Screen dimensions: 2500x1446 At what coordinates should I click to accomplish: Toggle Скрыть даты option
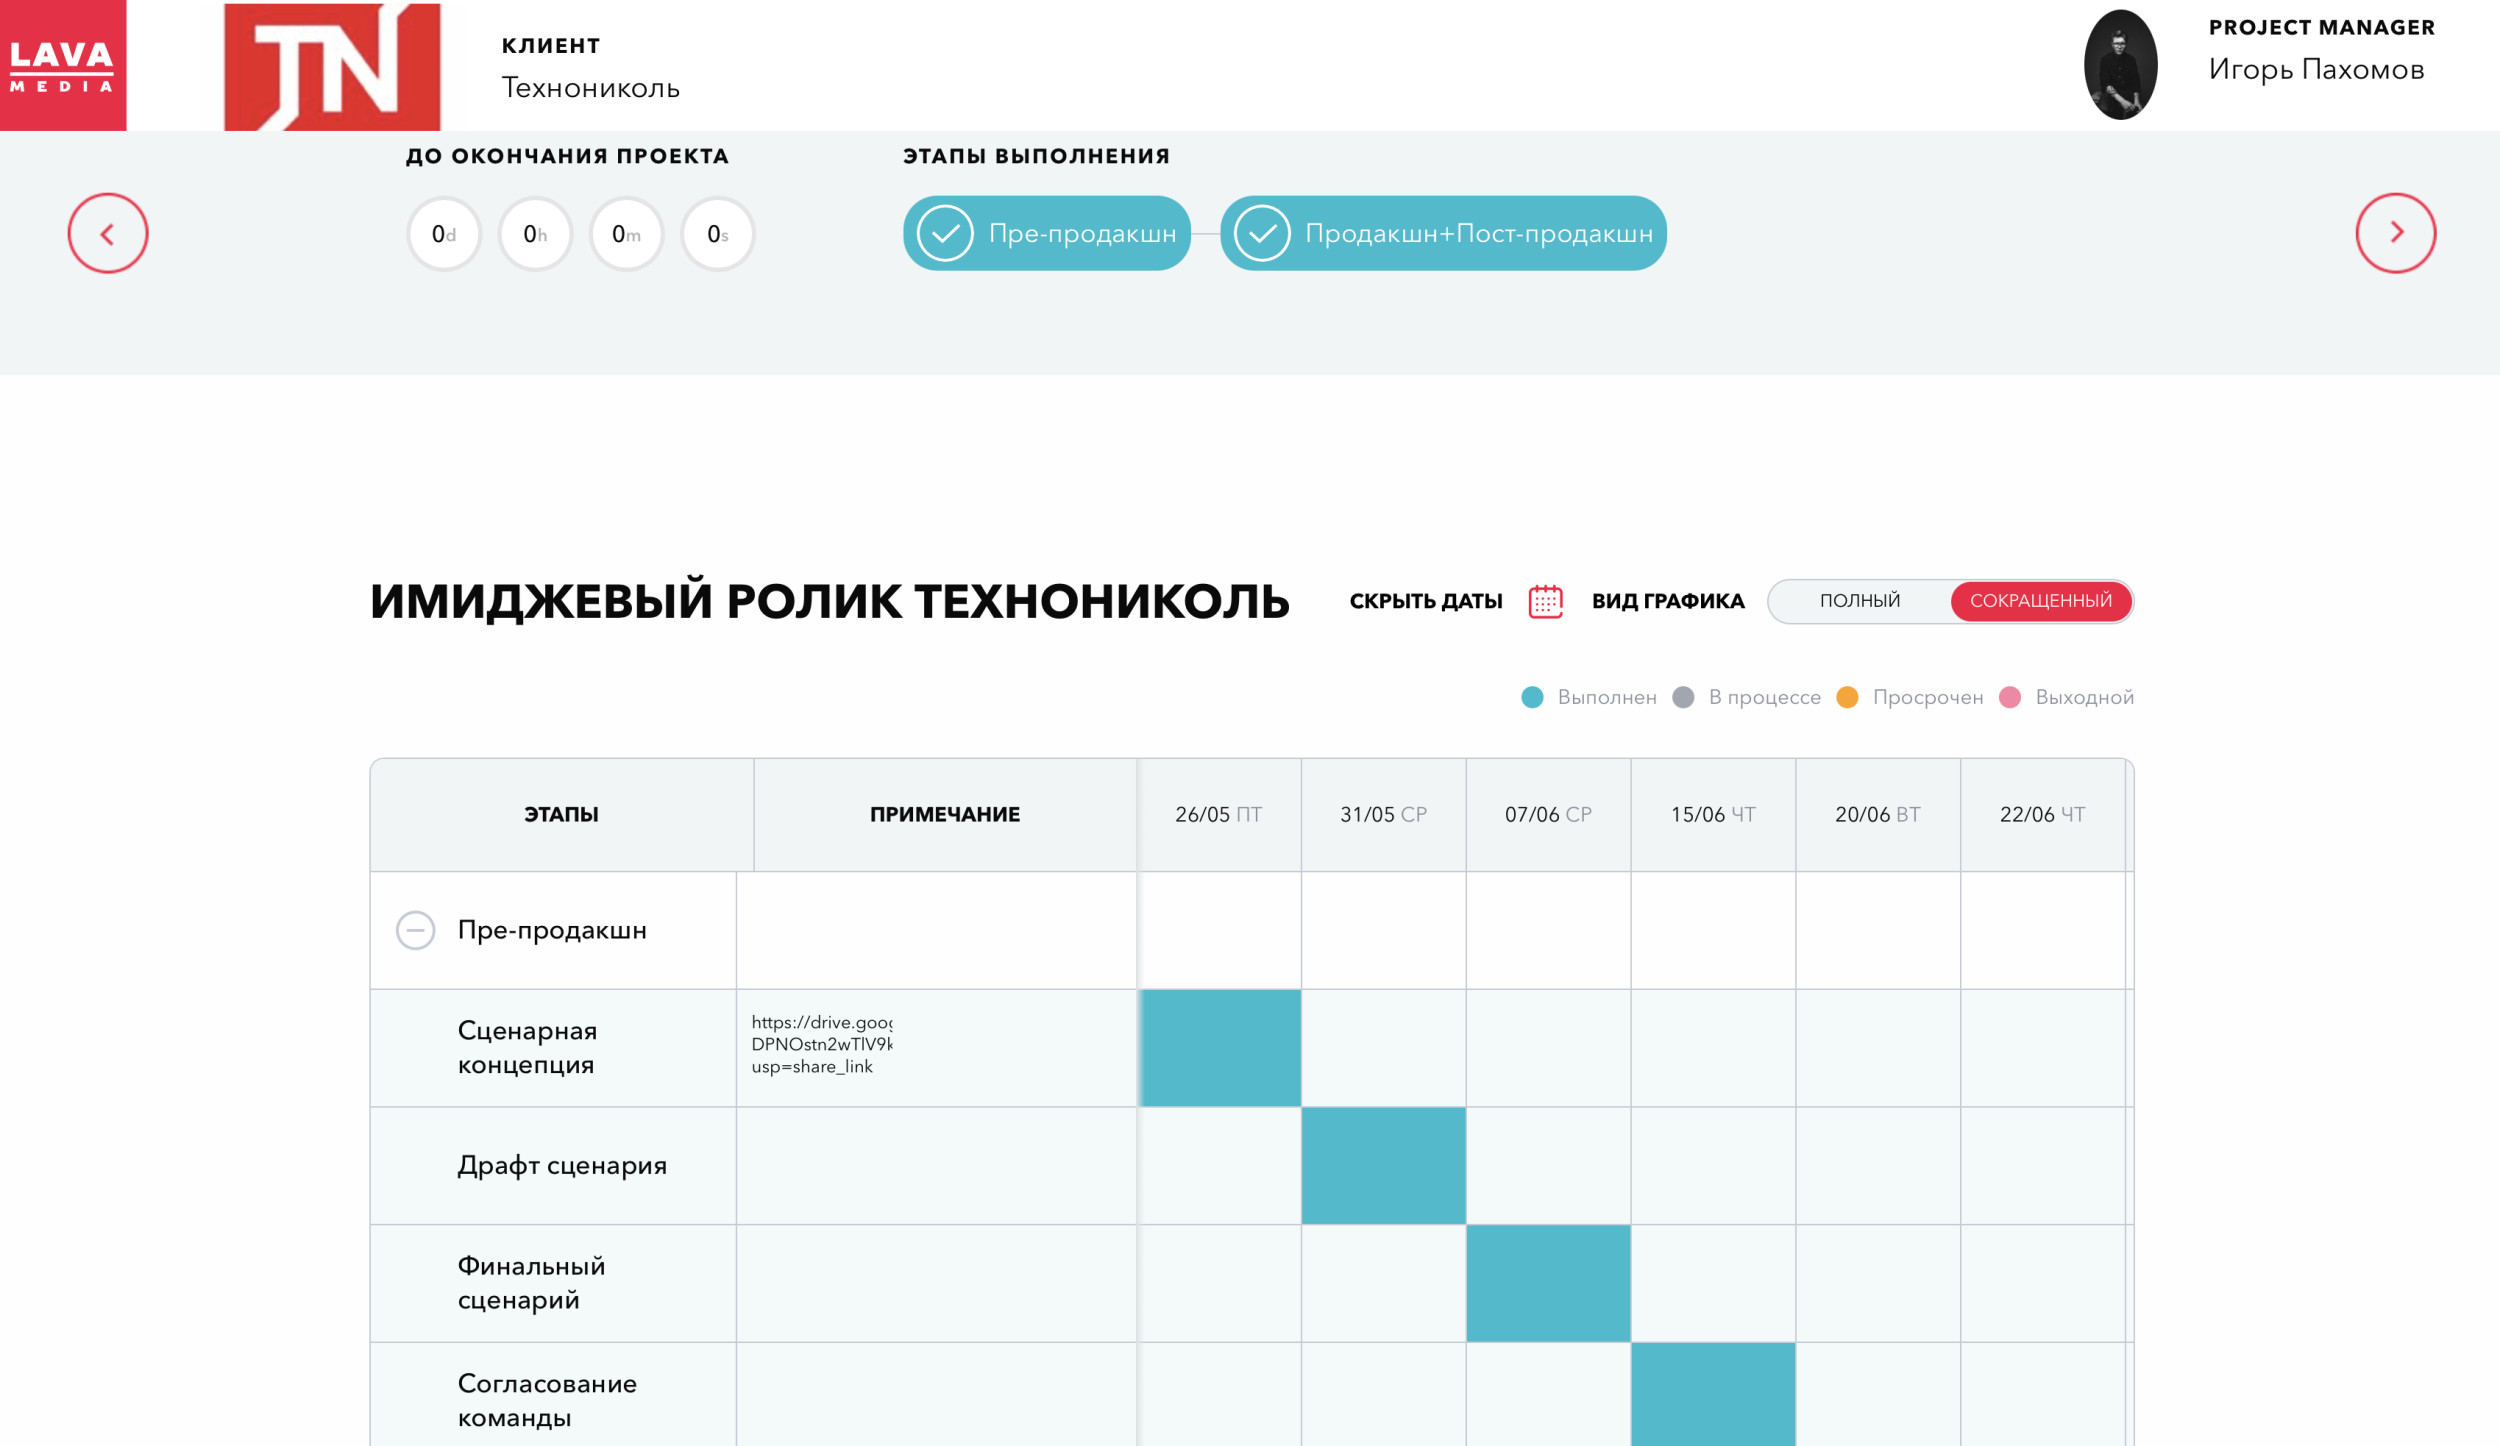click(1425, 601)
